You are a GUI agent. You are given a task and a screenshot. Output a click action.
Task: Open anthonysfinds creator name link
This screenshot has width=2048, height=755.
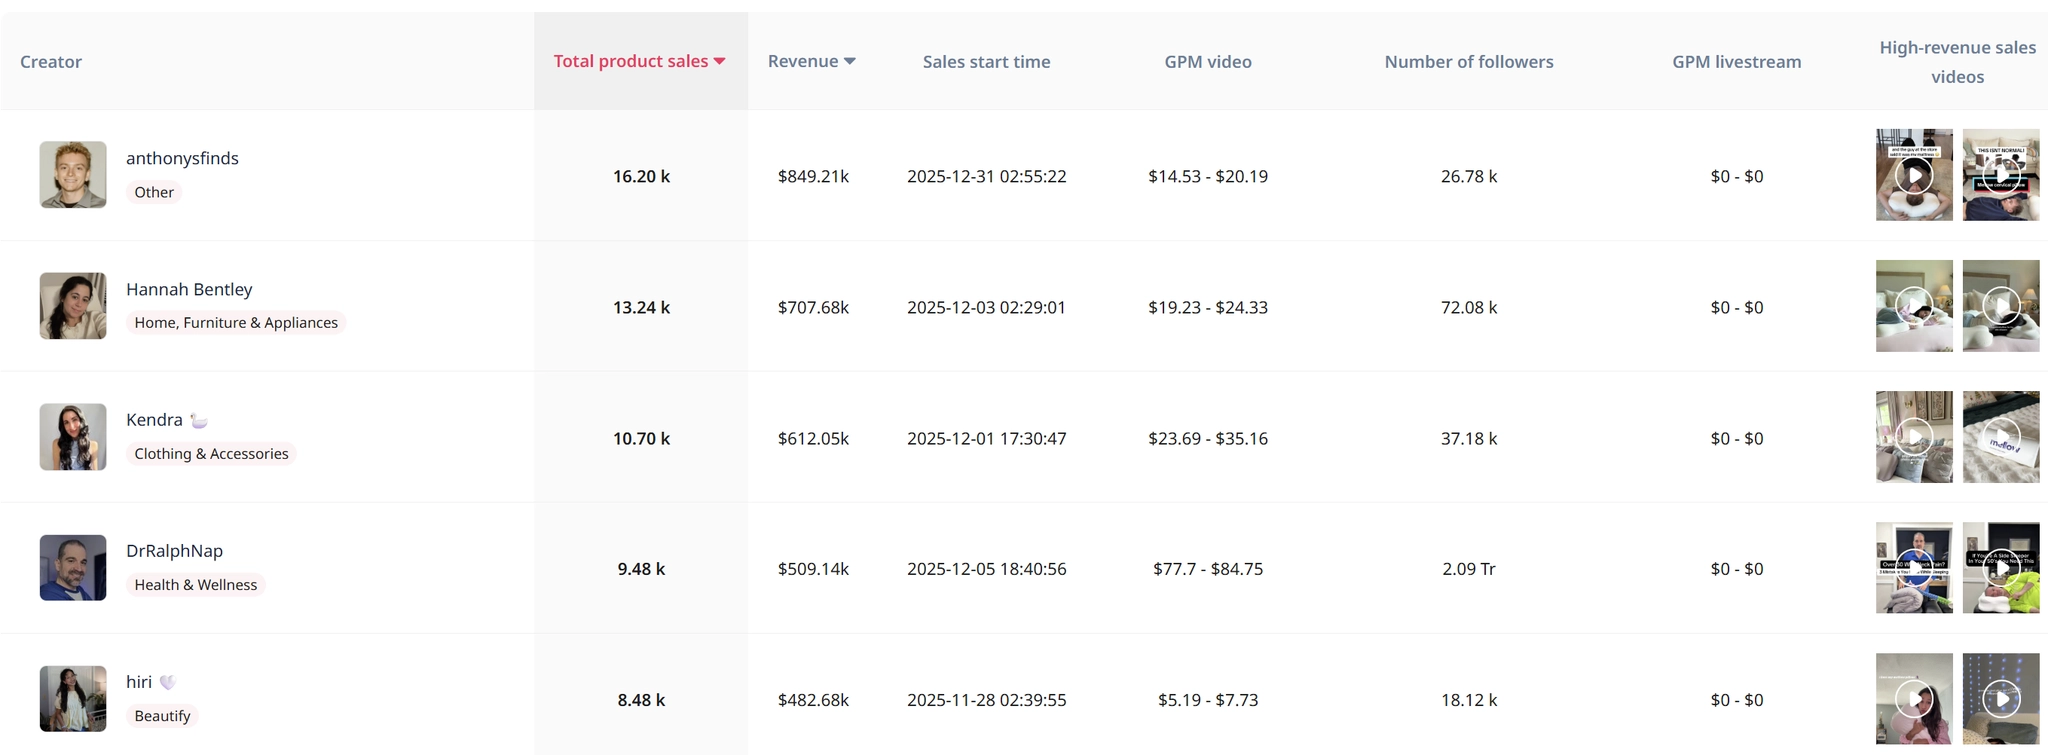coord(182,158)
